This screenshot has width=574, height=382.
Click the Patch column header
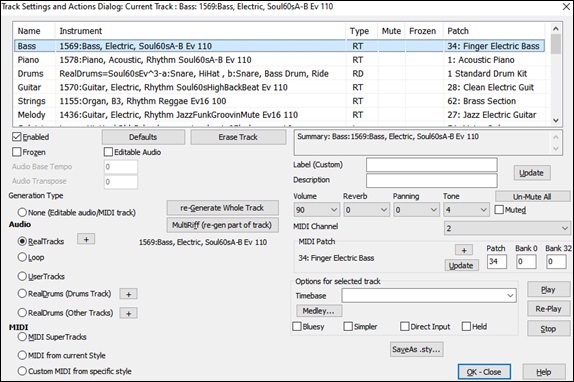494,31
